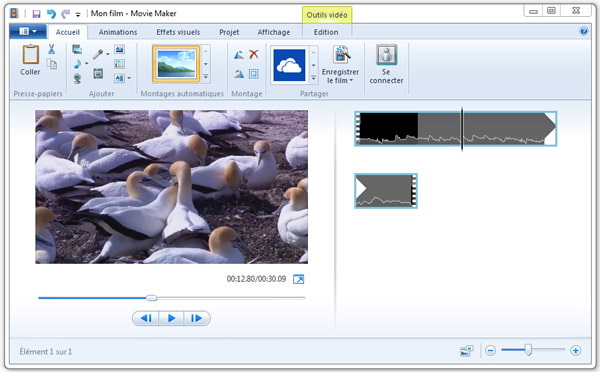Click the gannets video preview monitor

click(x=171, y=187)
